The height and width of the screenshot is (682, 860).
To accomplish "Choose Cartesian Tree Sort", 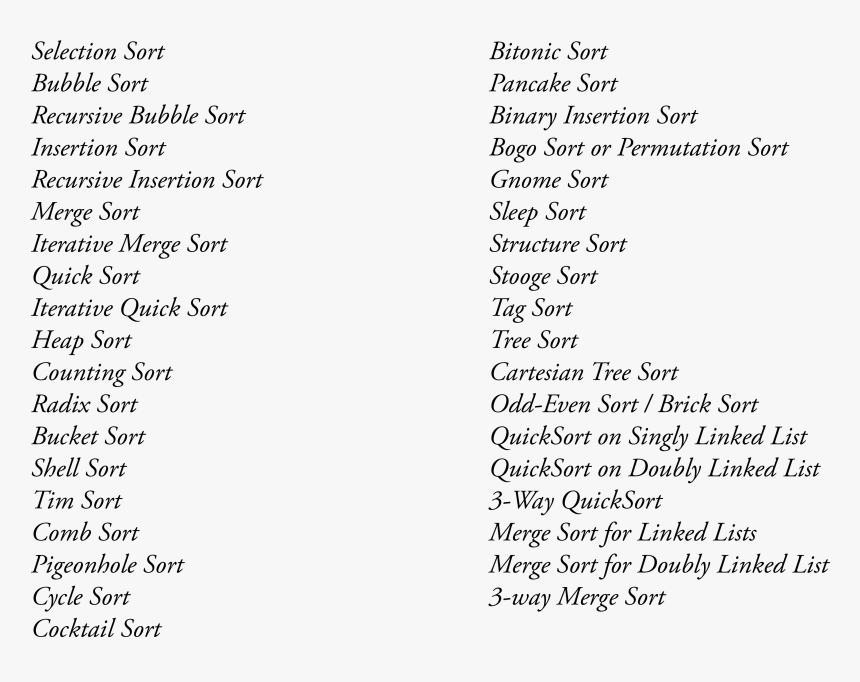I will [584, 373].
